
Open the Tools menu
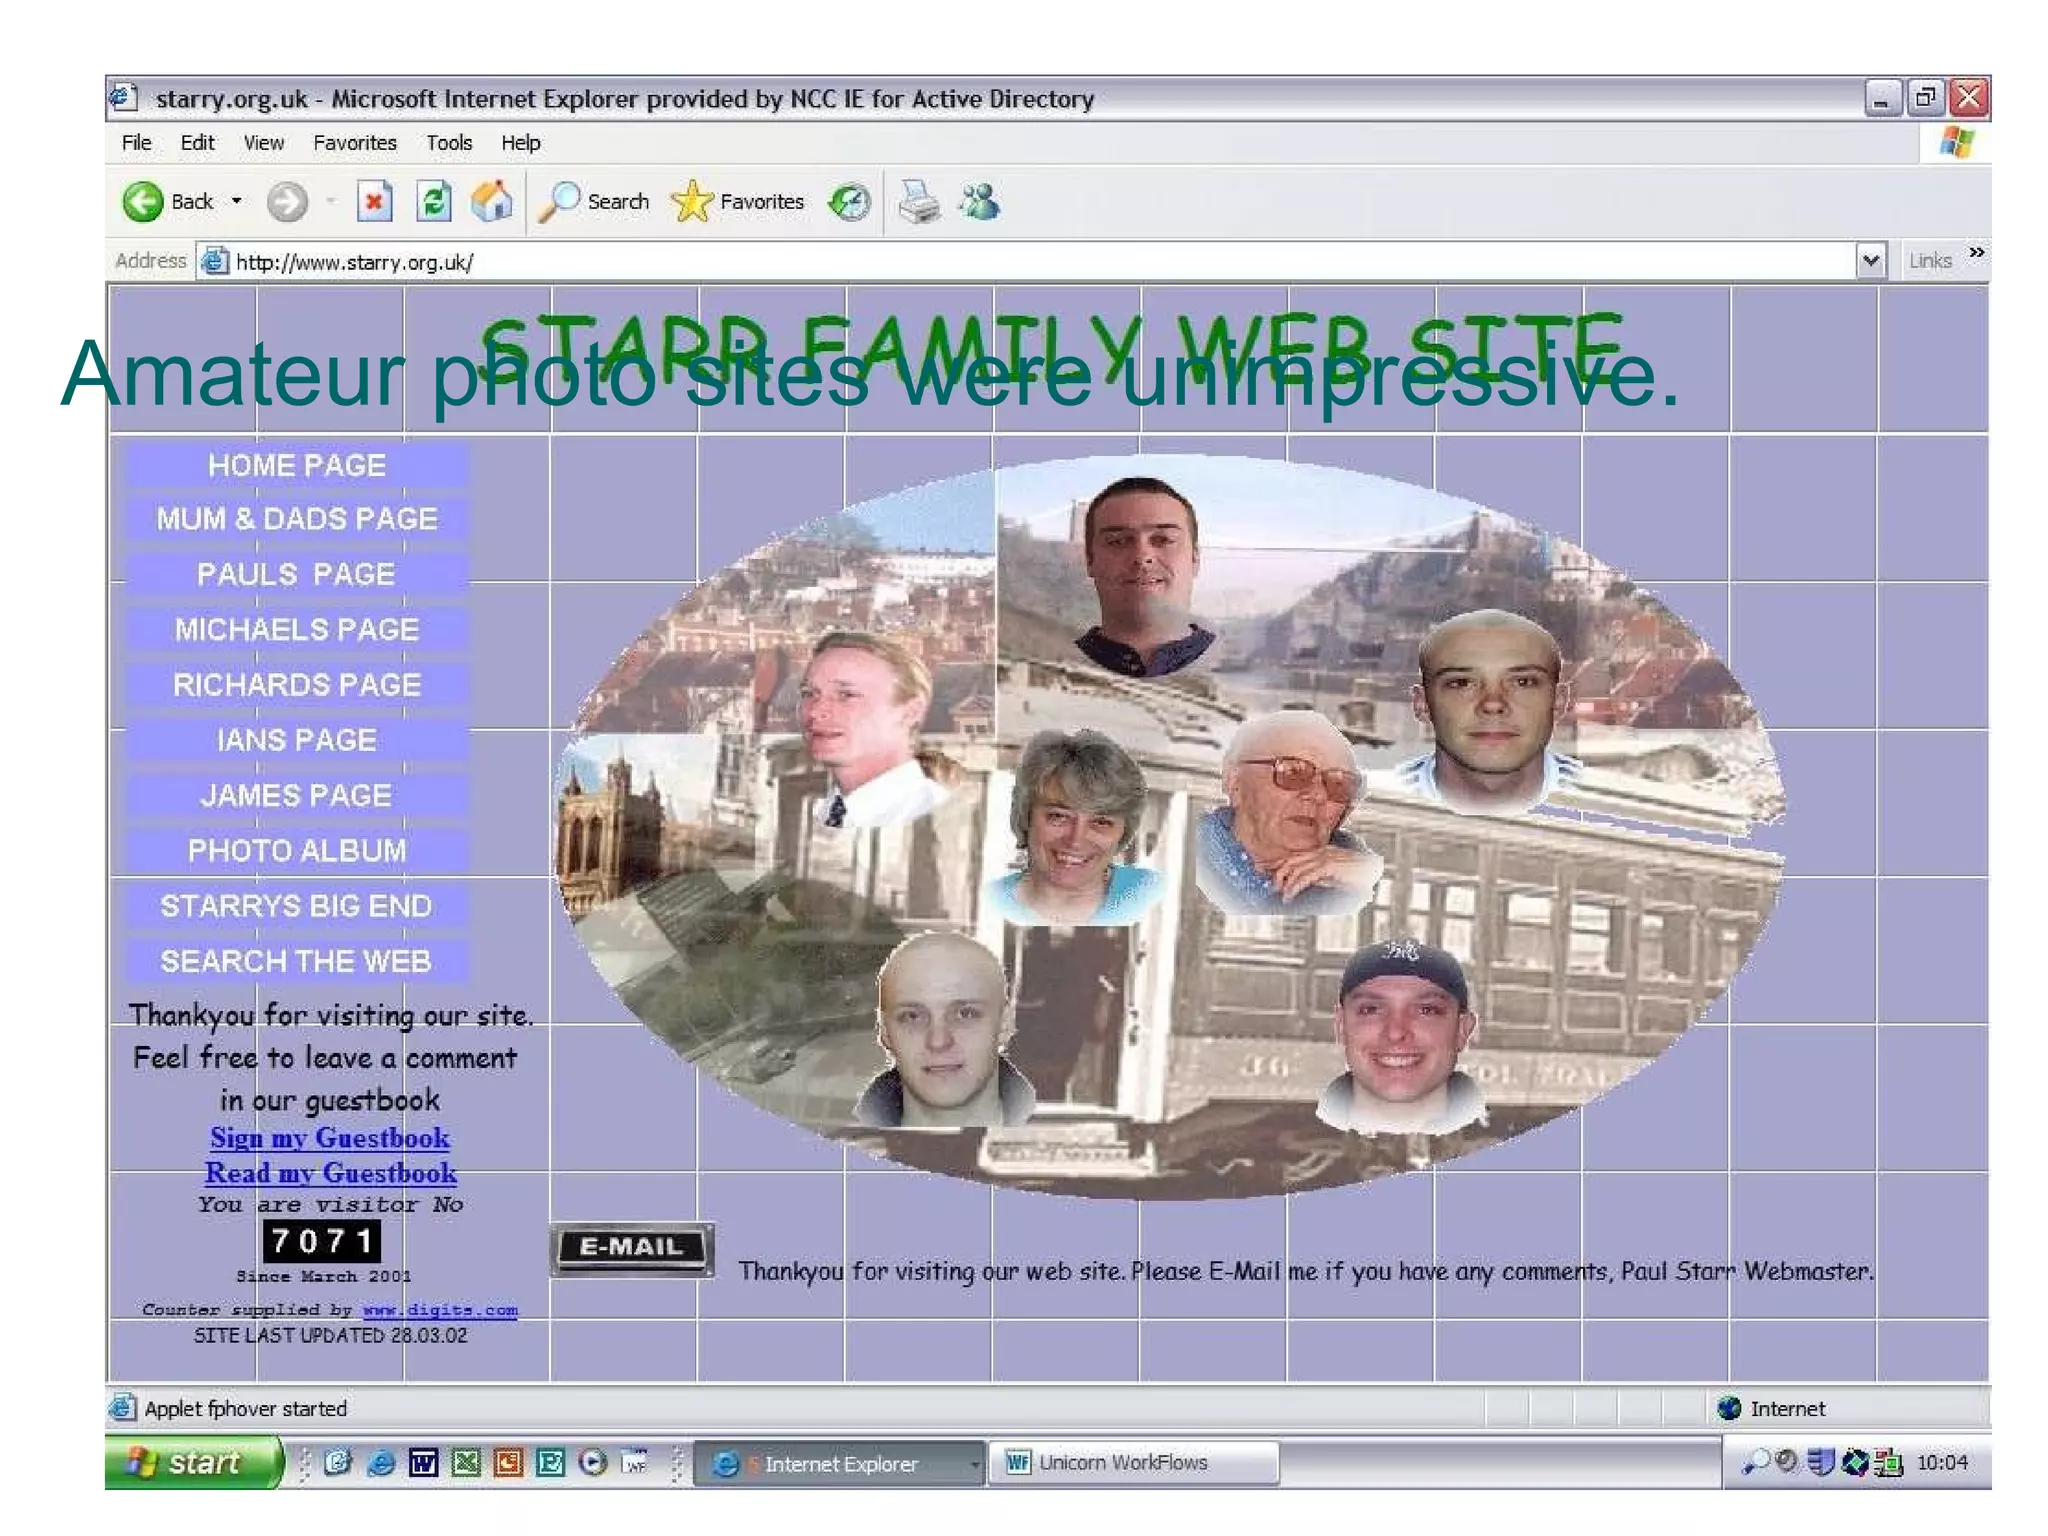pos(448,143)
